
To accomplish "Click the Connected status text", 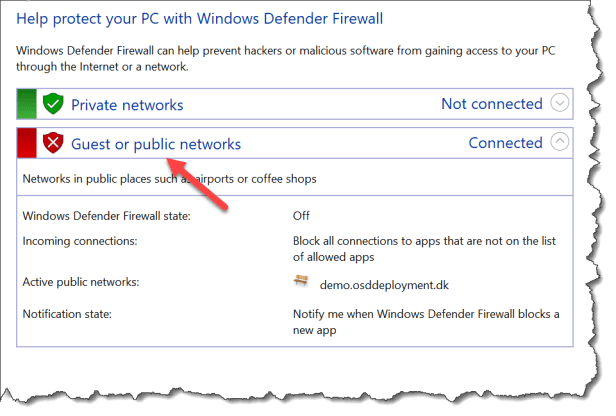I will click(x=505, y=143).
